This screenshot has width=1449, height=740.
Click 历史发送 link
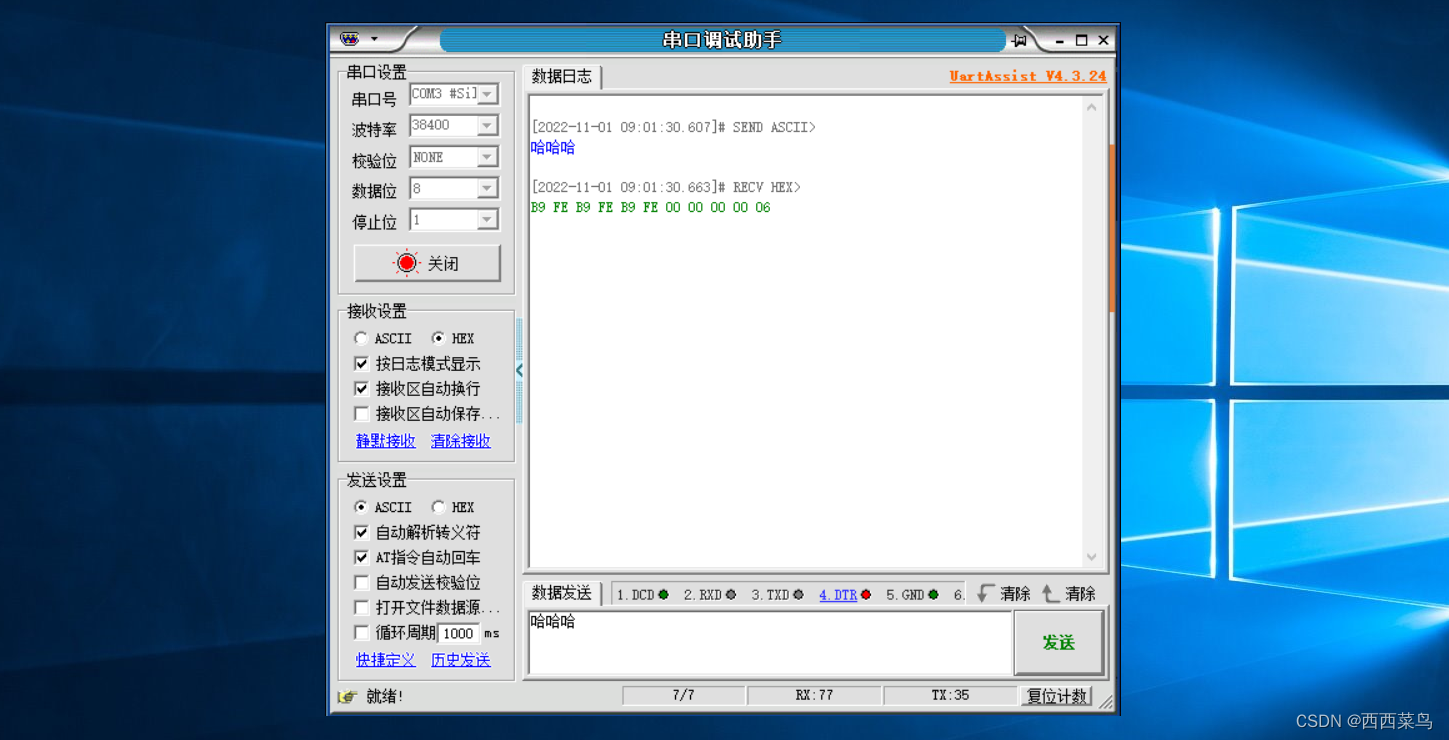[x=461, y=660]
